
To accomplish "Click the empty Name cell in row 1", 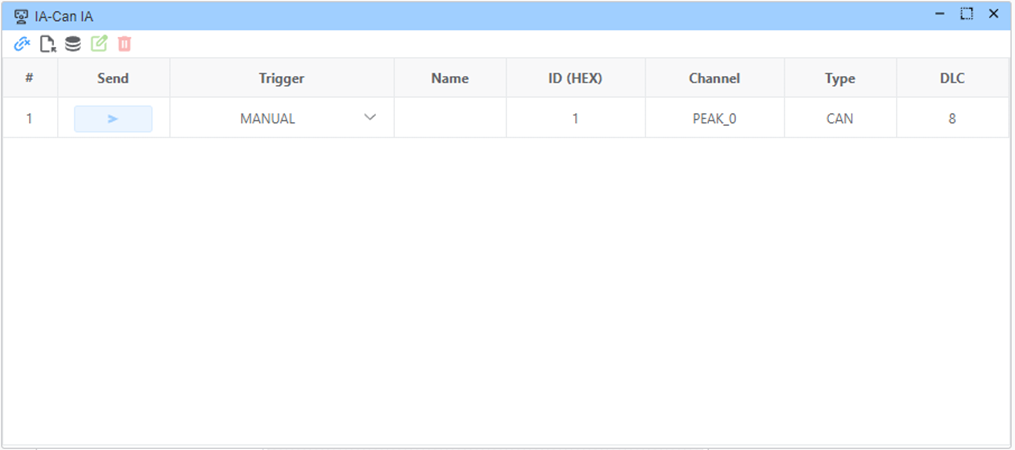I will coord(450,118).
